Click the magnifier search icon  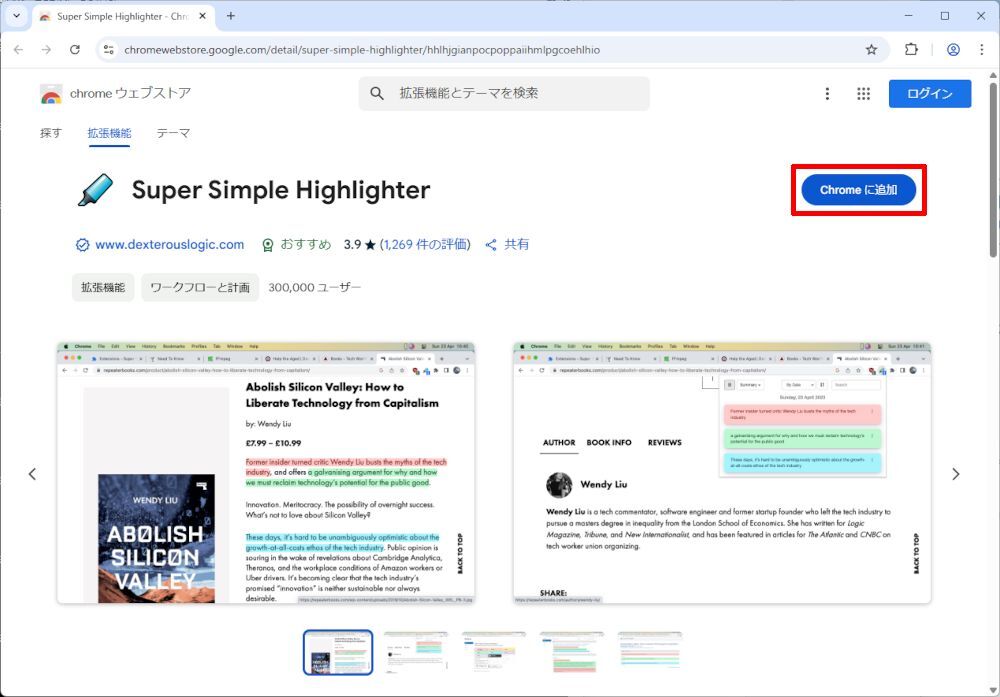377,94
